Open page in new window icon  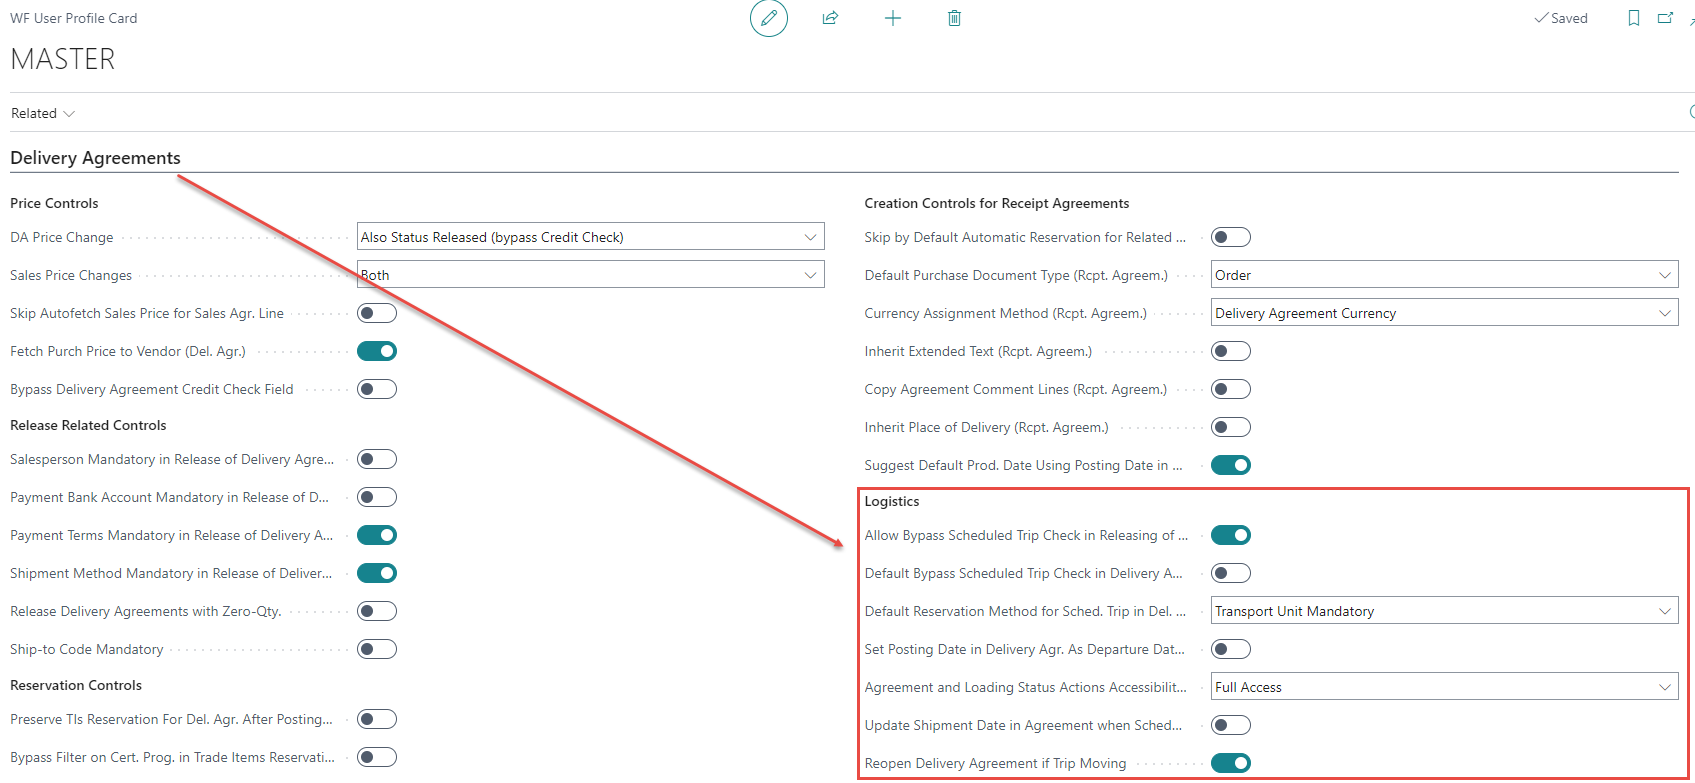pyautogui.click(x=1665, y=18)
